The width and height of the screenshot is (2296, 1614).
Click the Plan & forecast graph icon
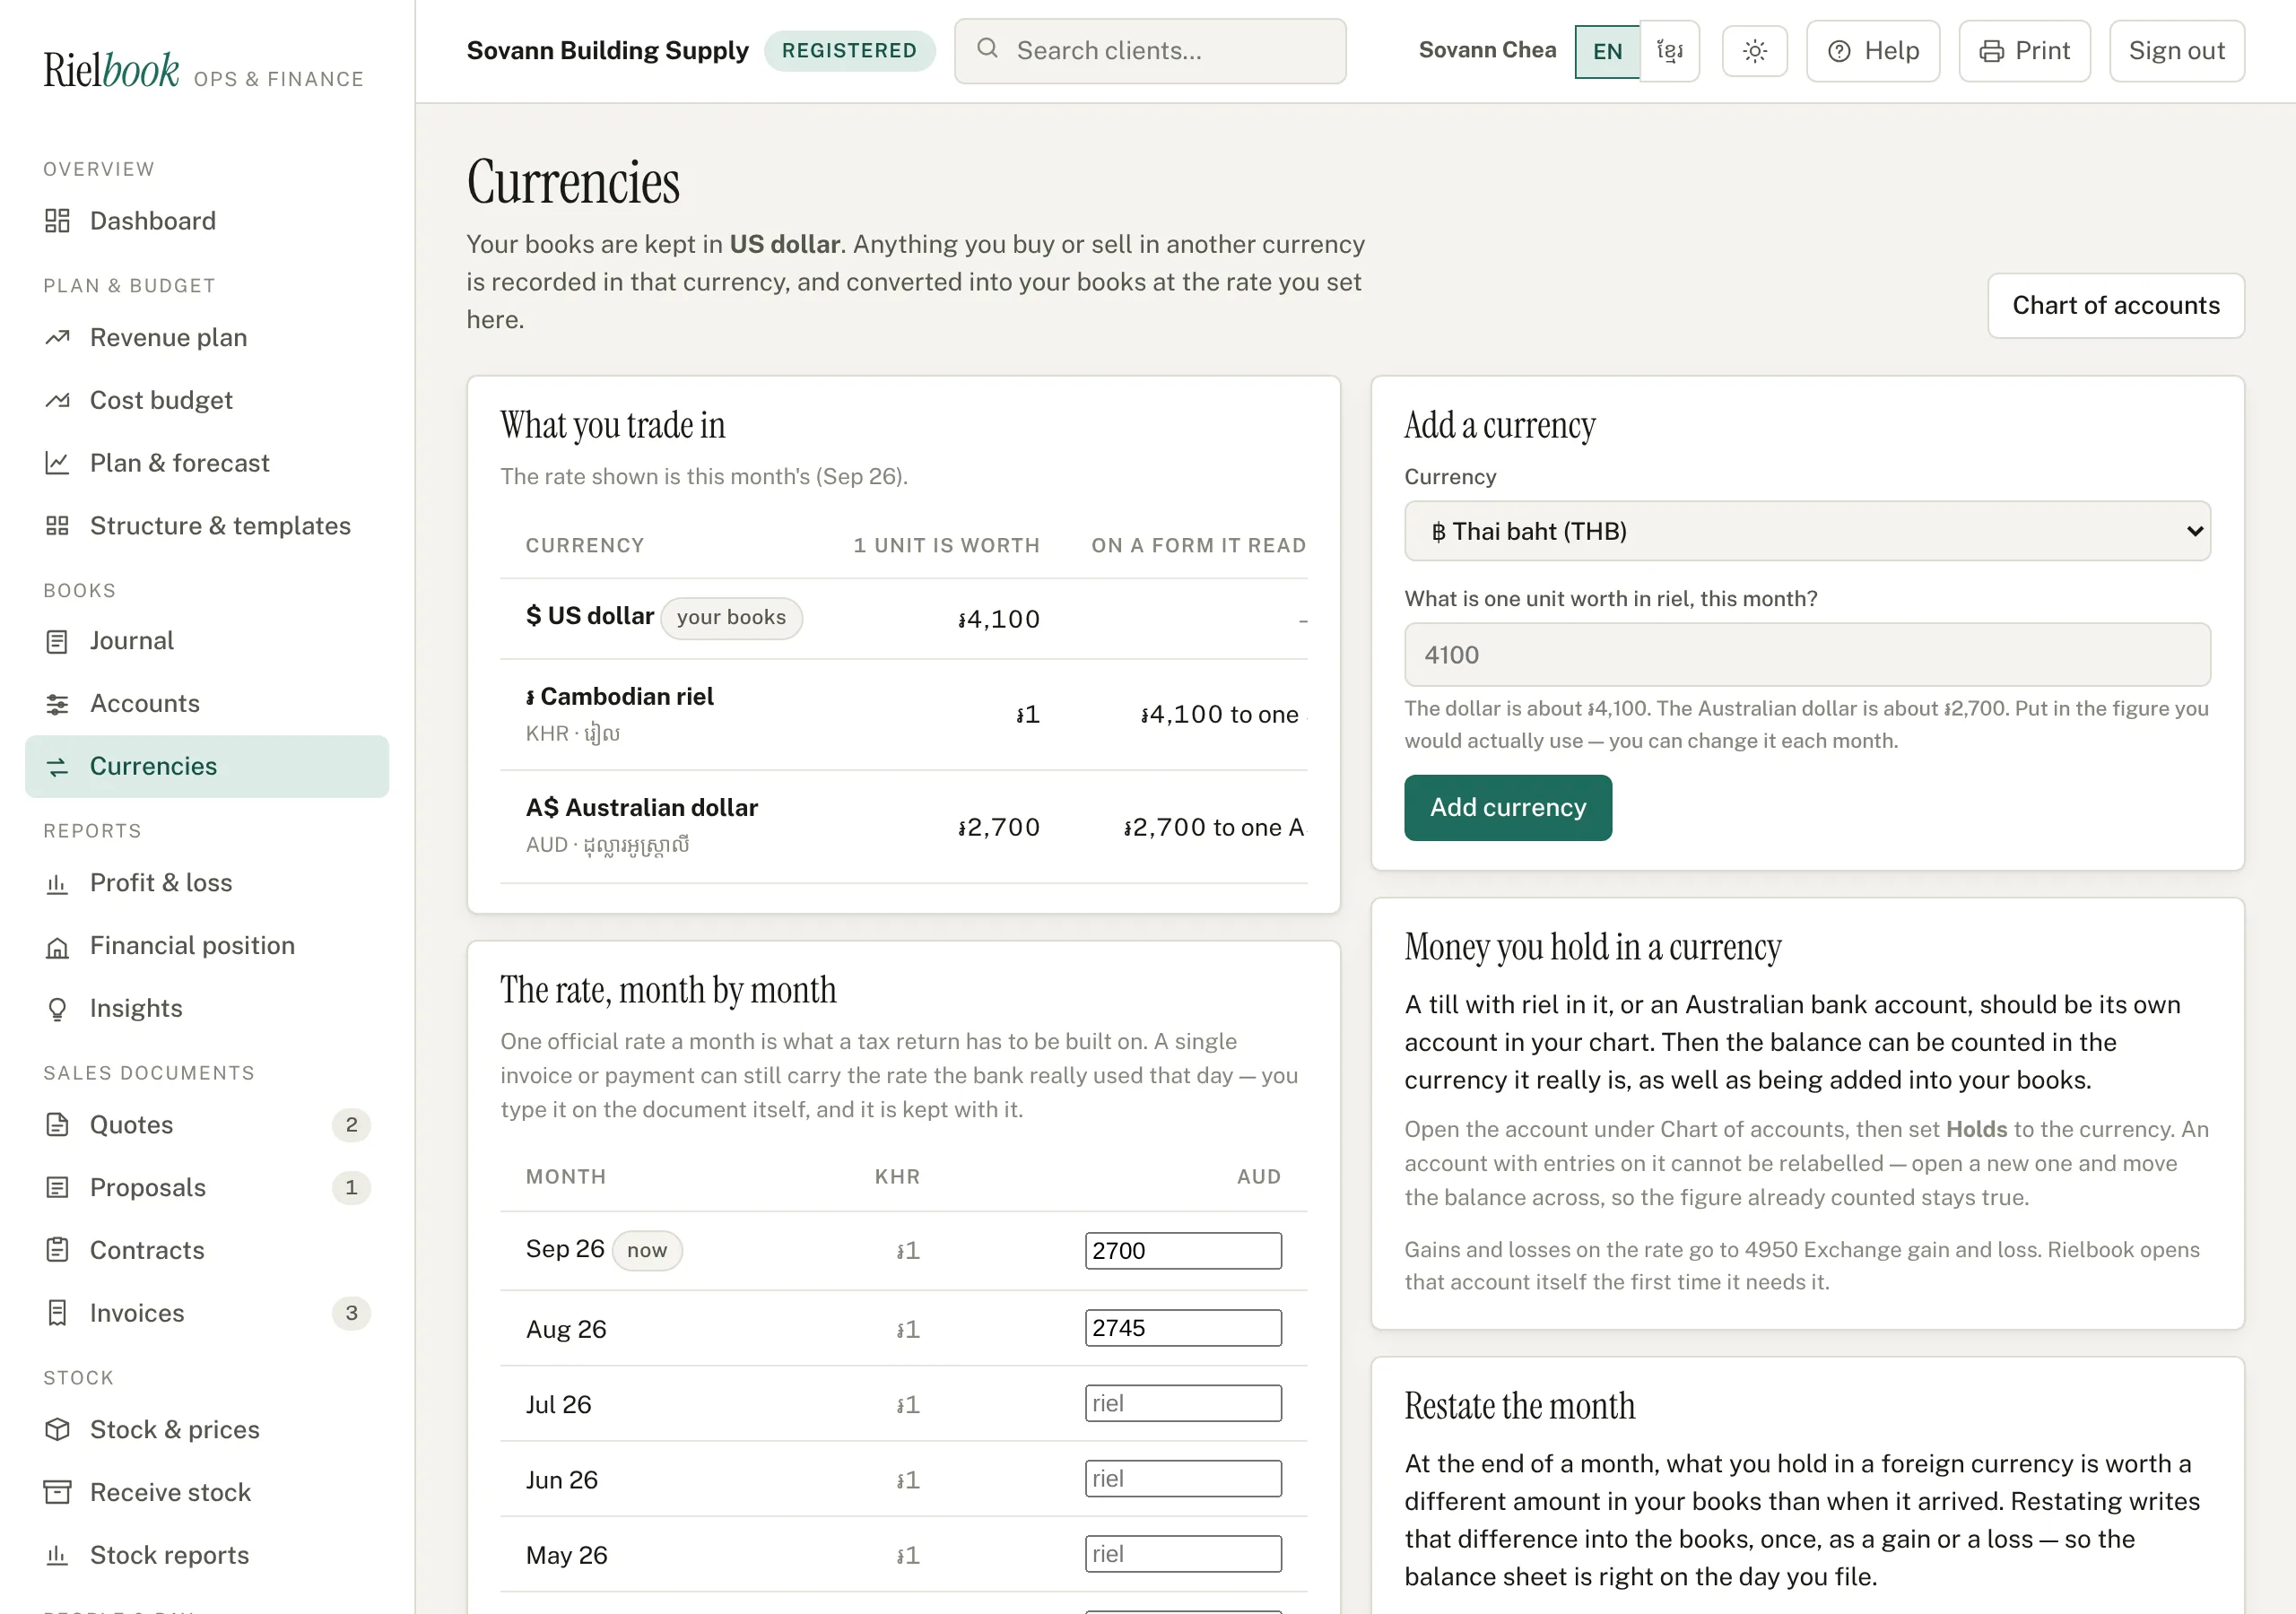tap(57, 463)
